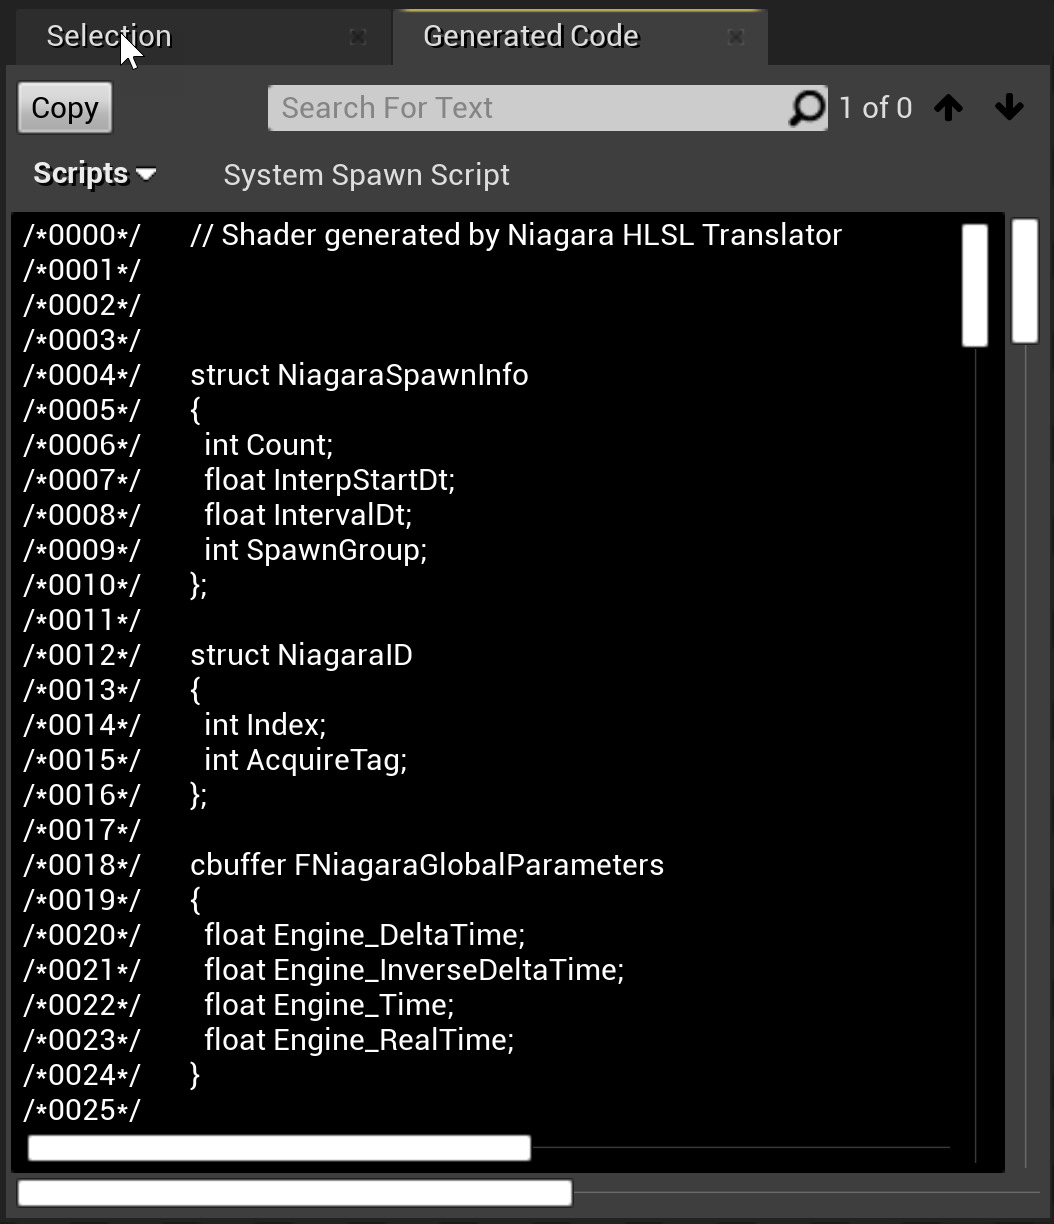Click the '1 of 0' result counter
Screen dimensions: 1054x1224
[875, 108]
